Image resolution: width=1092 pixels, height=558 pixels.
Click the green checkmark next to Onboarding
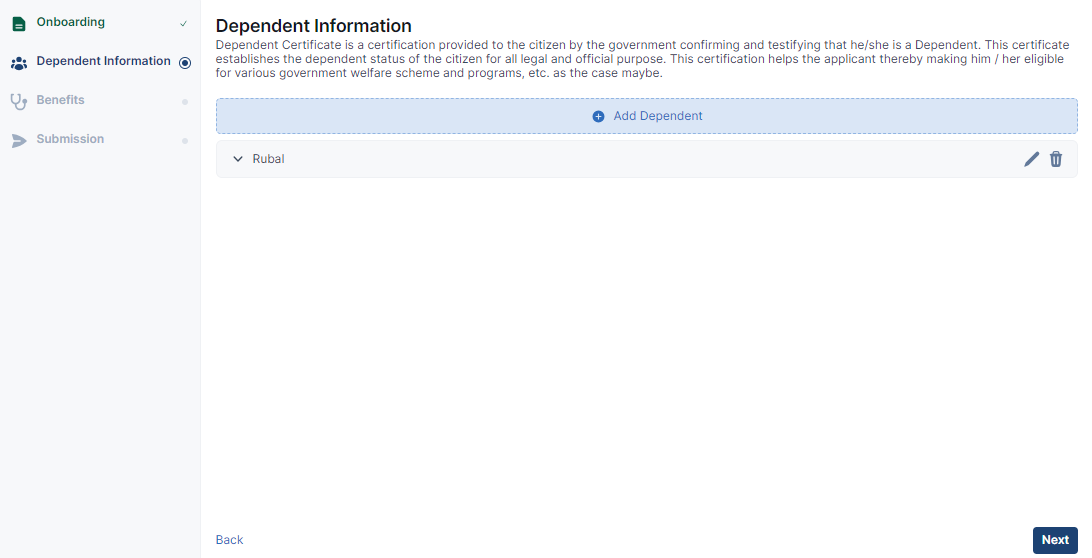184,24
